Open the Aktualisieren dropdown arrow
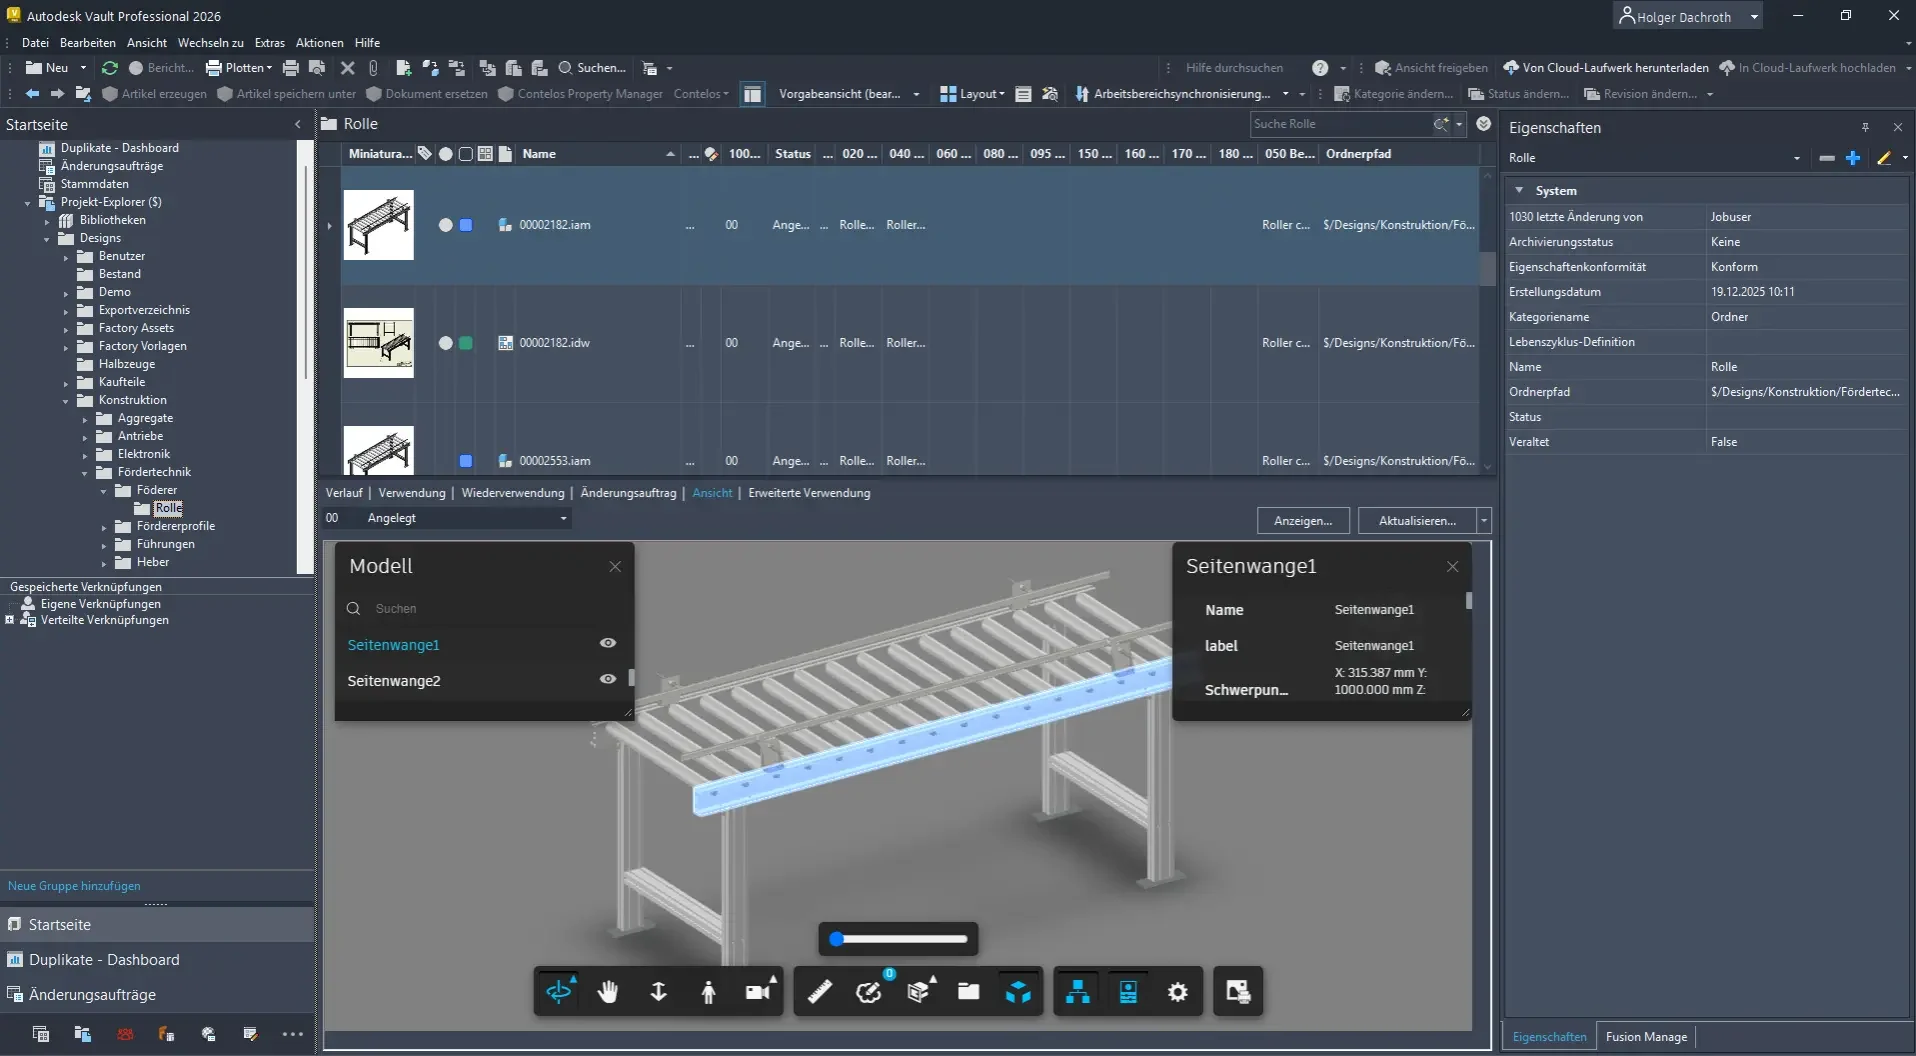 [x=1484, y=521]
